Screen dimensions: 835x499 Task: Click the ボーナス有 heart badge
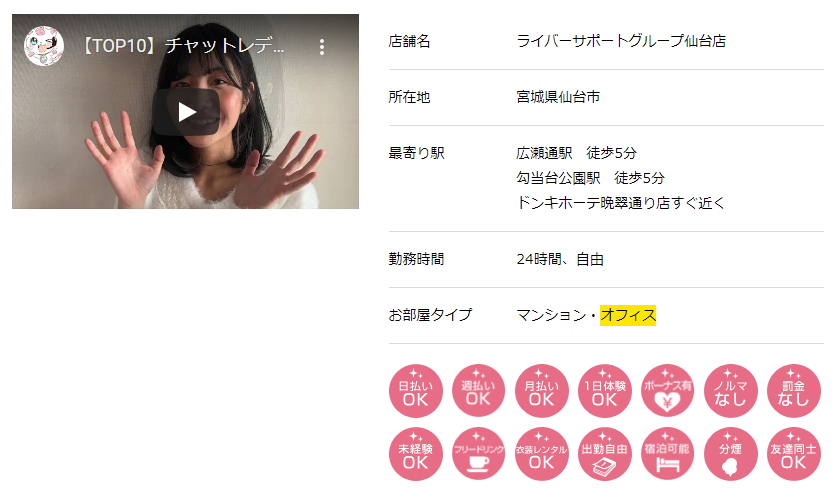[x=667, y=391]
